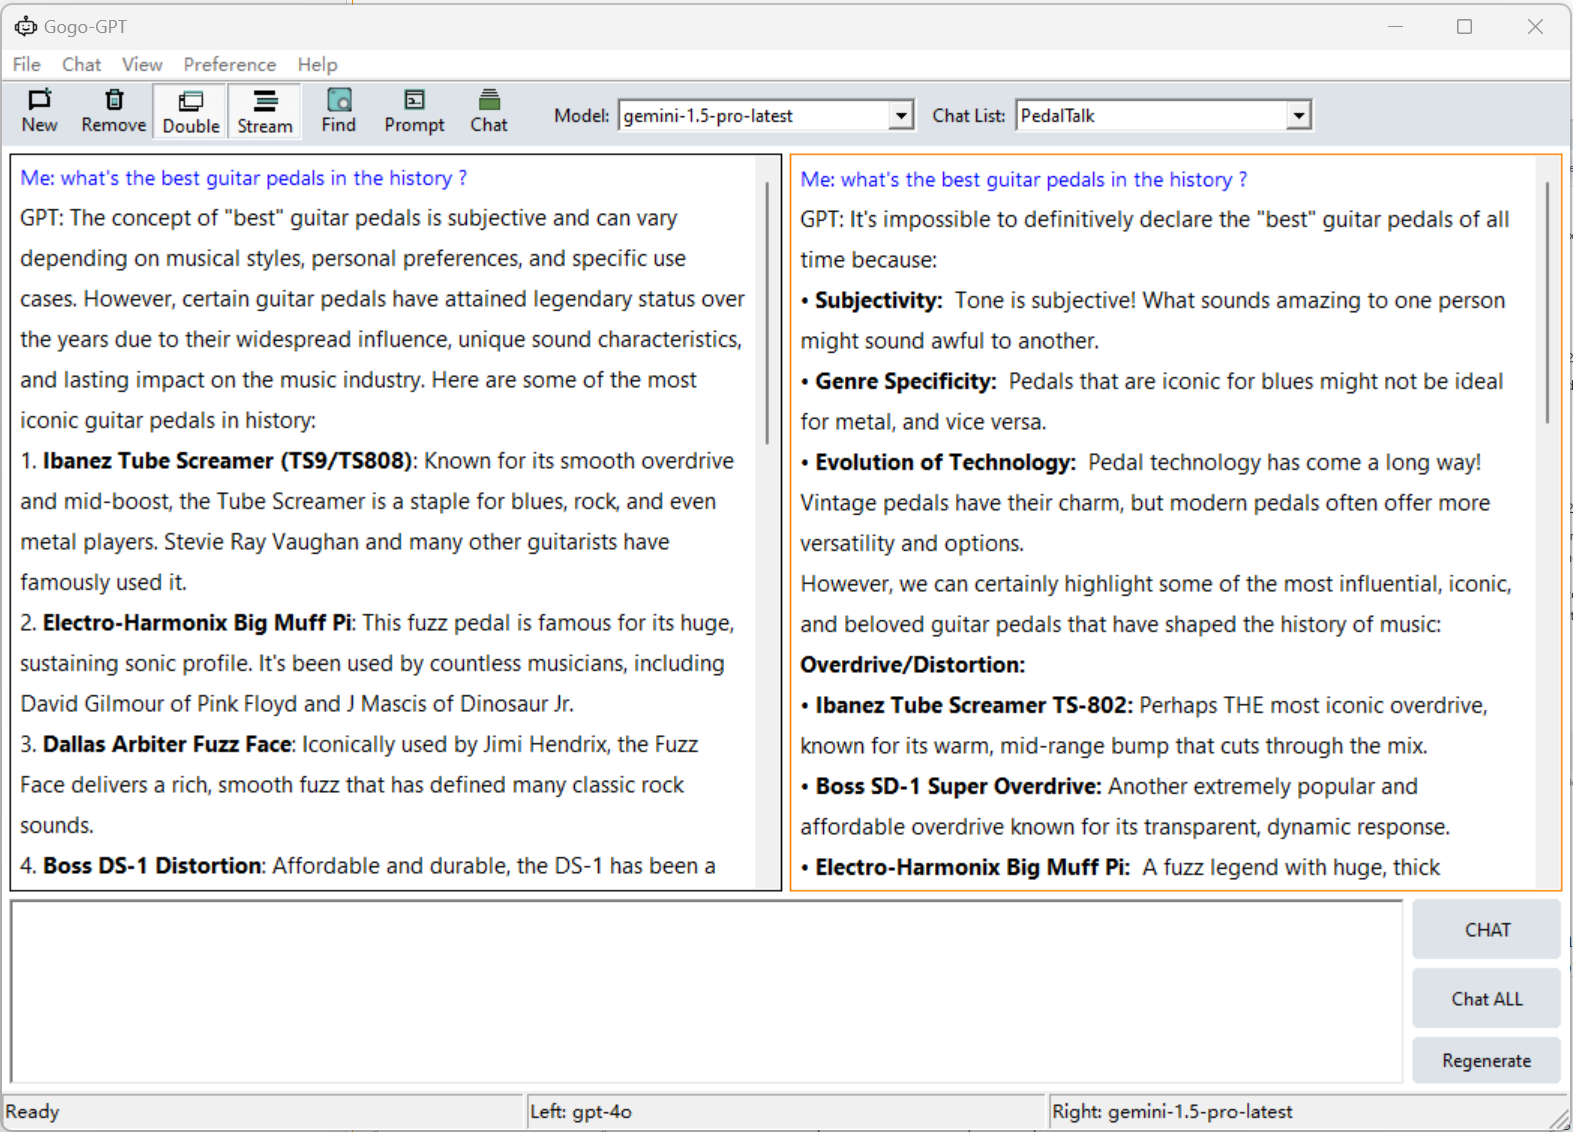
Task: Toggle the Double pane view button
Action: (x=190, y=111)
